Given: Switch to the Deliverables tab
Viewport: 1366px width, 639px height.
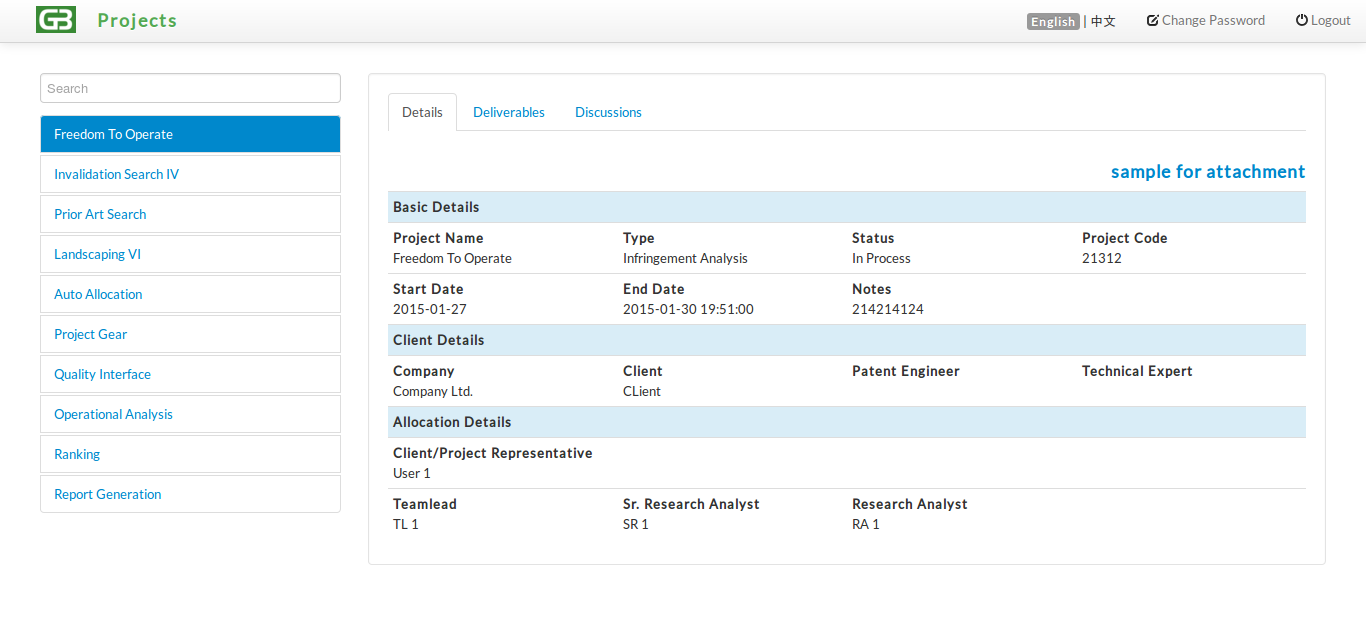Looking at the screenshot, I should coord(509,112).
